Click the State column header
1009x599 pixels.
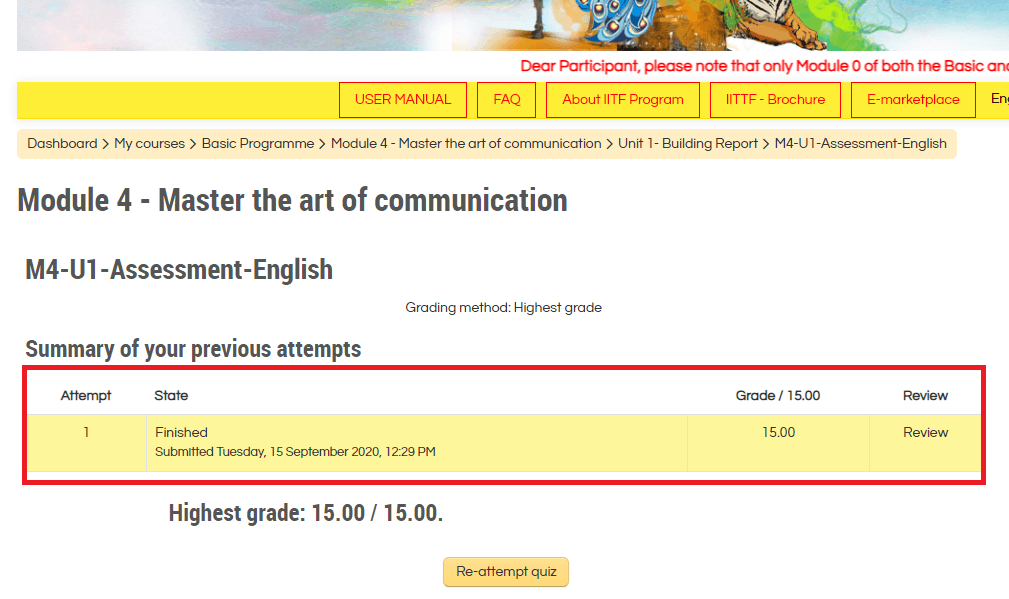click(171, 396)
